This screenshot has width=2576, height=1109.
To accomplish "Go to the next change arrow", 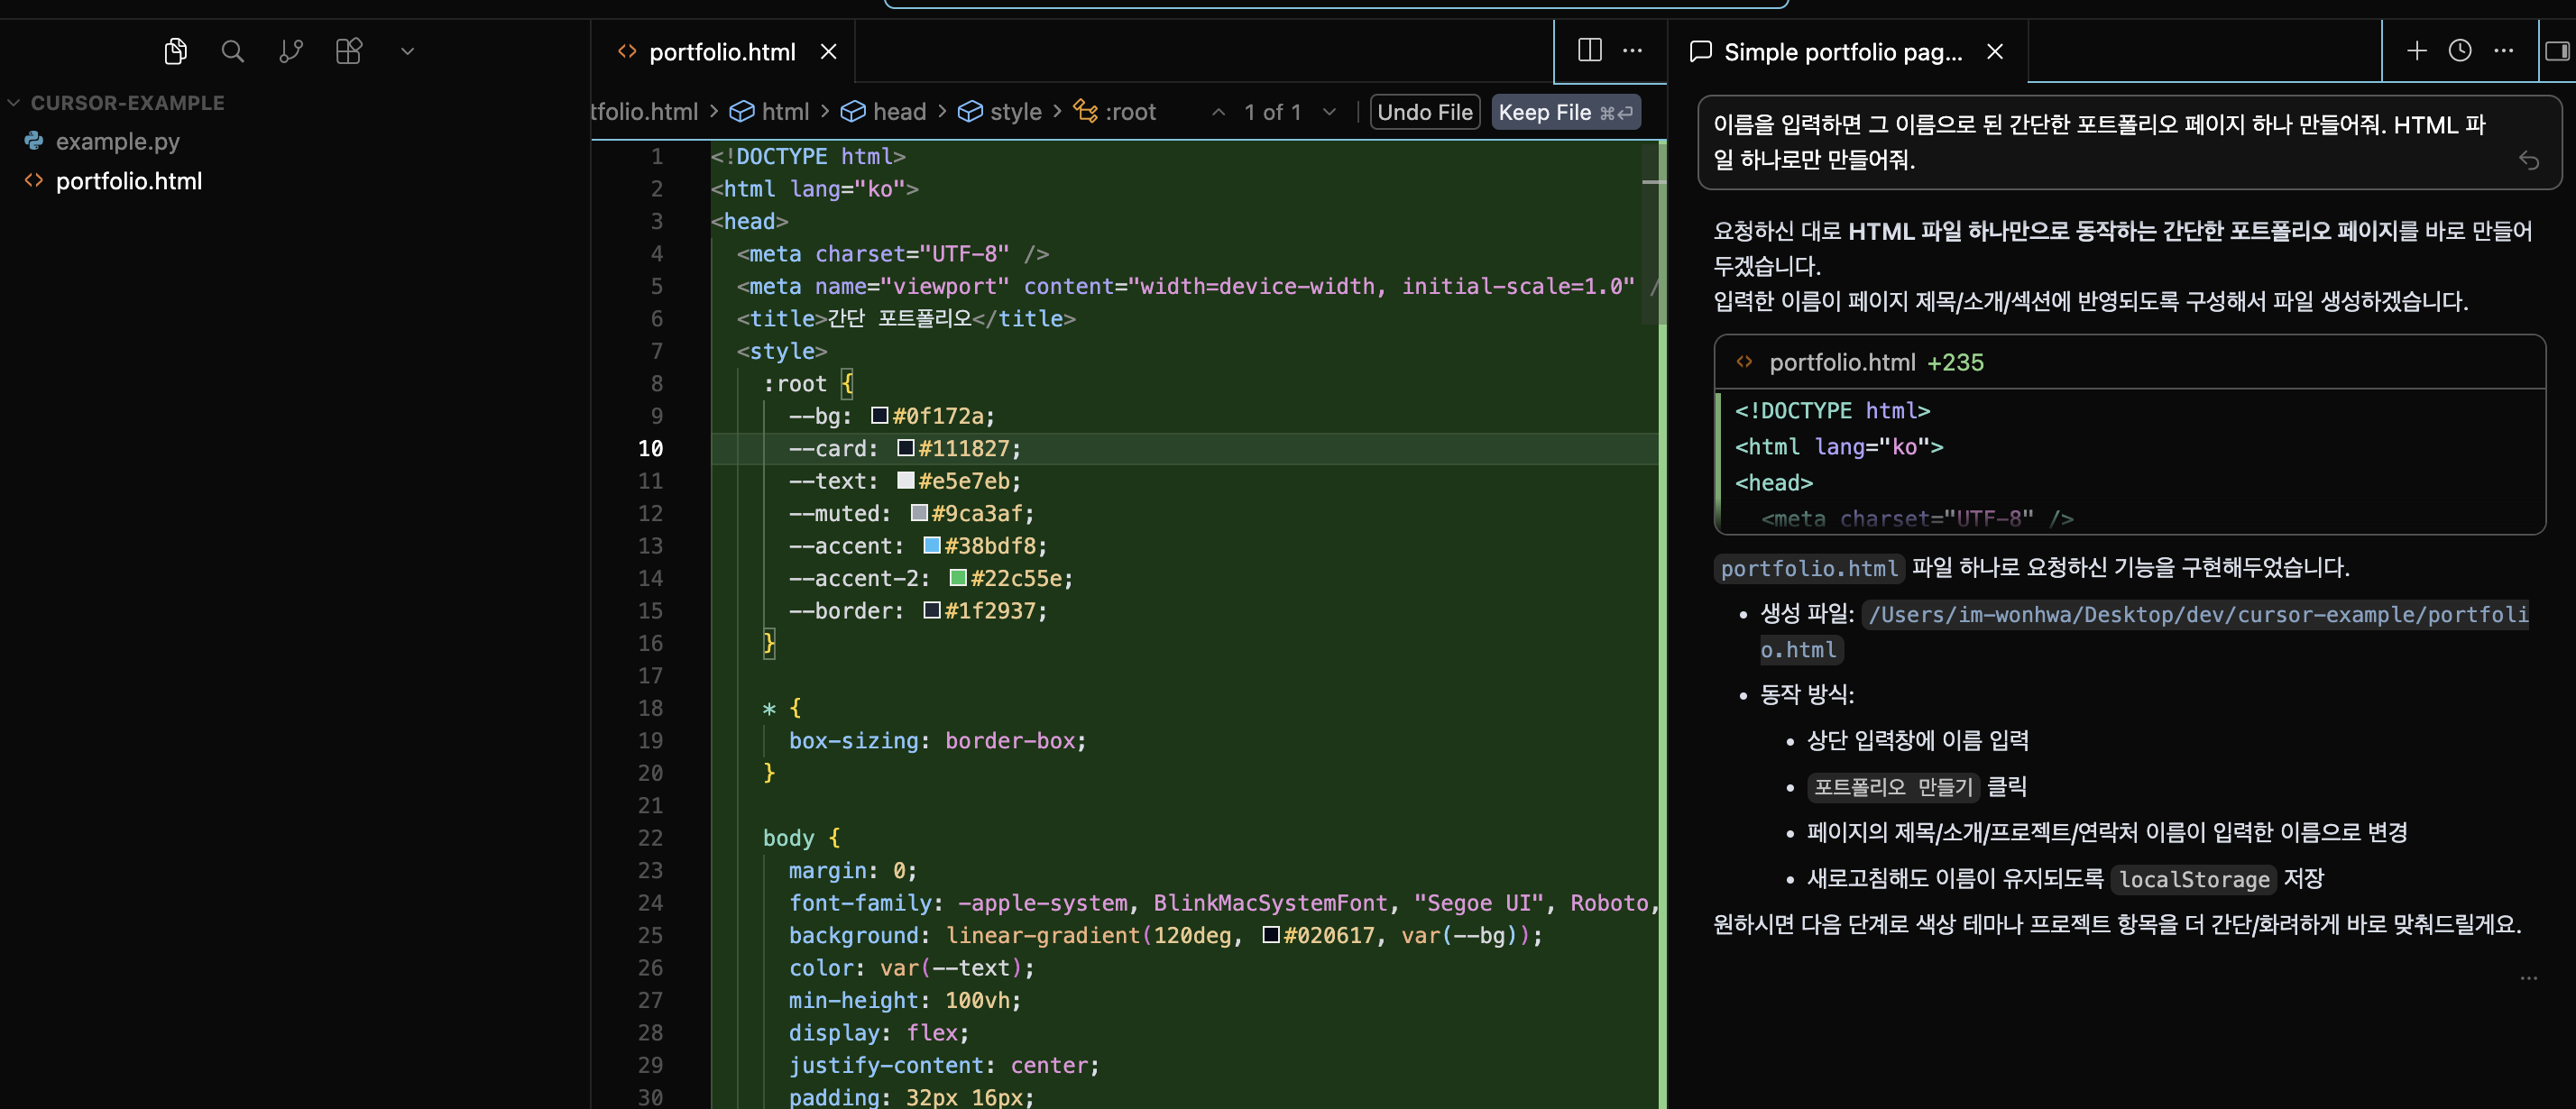I will [x=1329, y=112].
